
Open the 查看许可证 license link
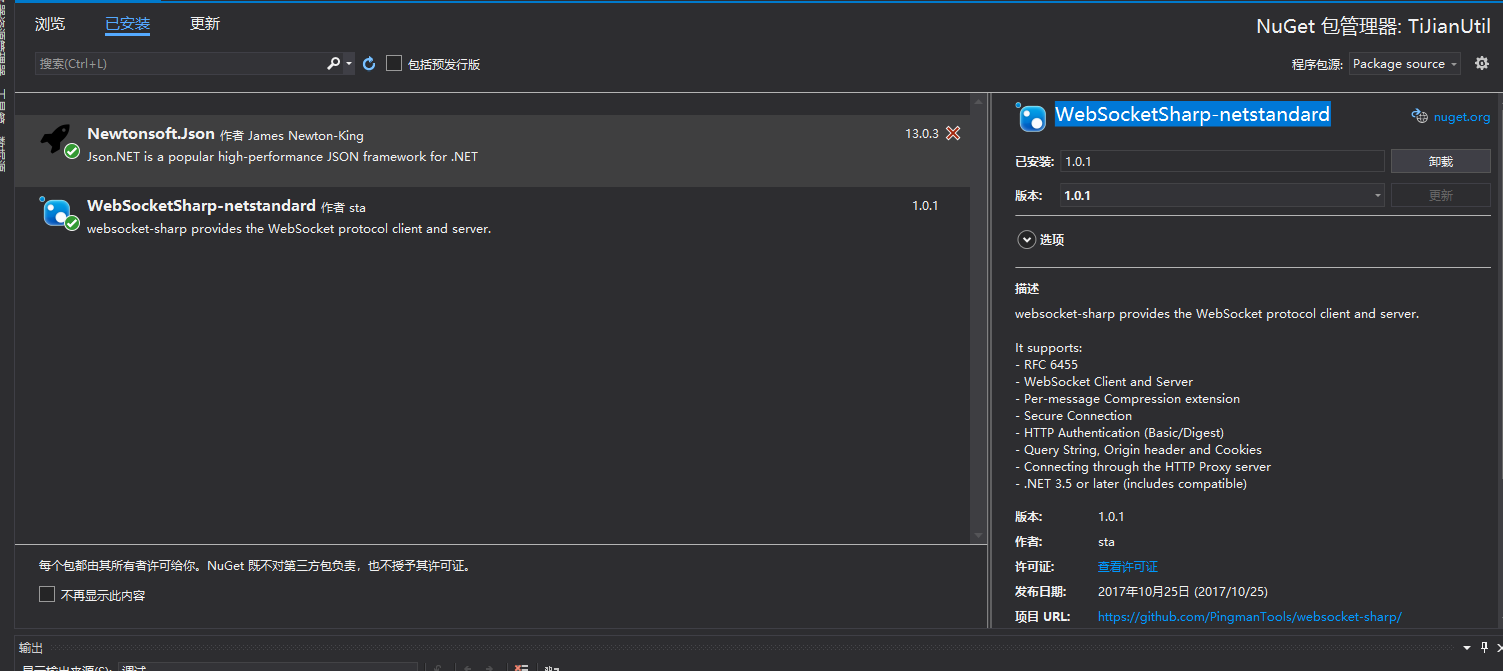click(1128, 566)
